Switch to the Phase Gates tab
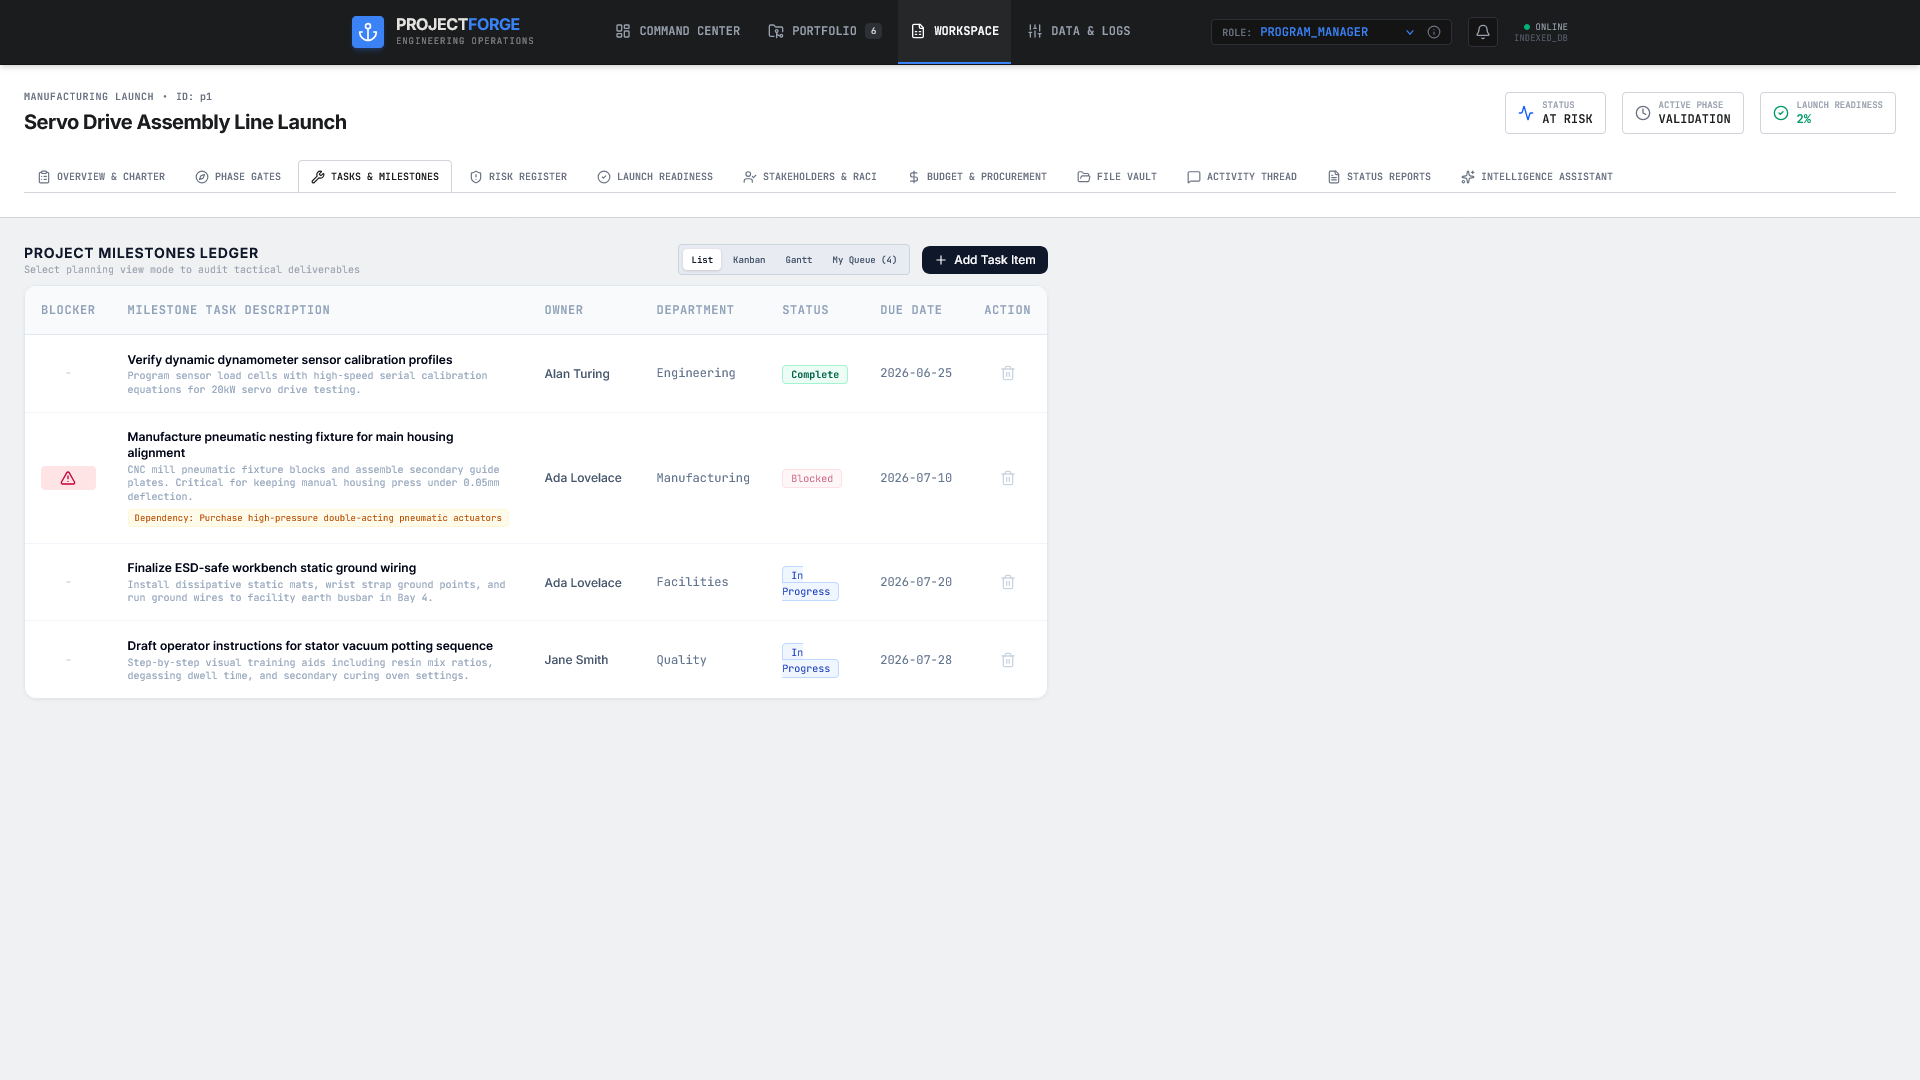 [238, 177]
